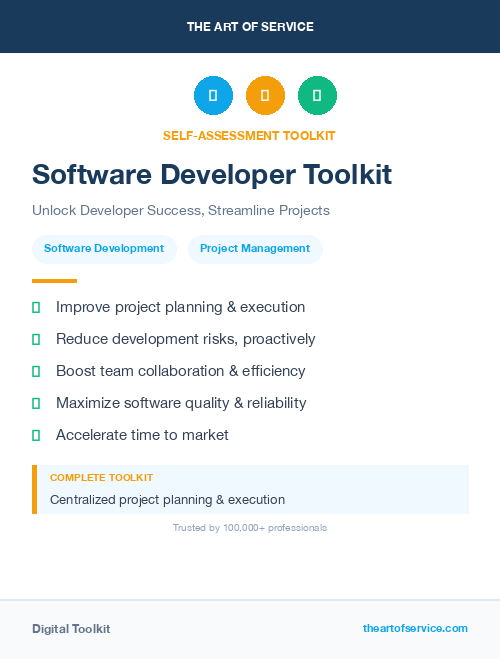This screenshot has width=500, height=659.
Task: Click the COMPLETE TOOLKIT label
Action: click(x=101, y=478)
